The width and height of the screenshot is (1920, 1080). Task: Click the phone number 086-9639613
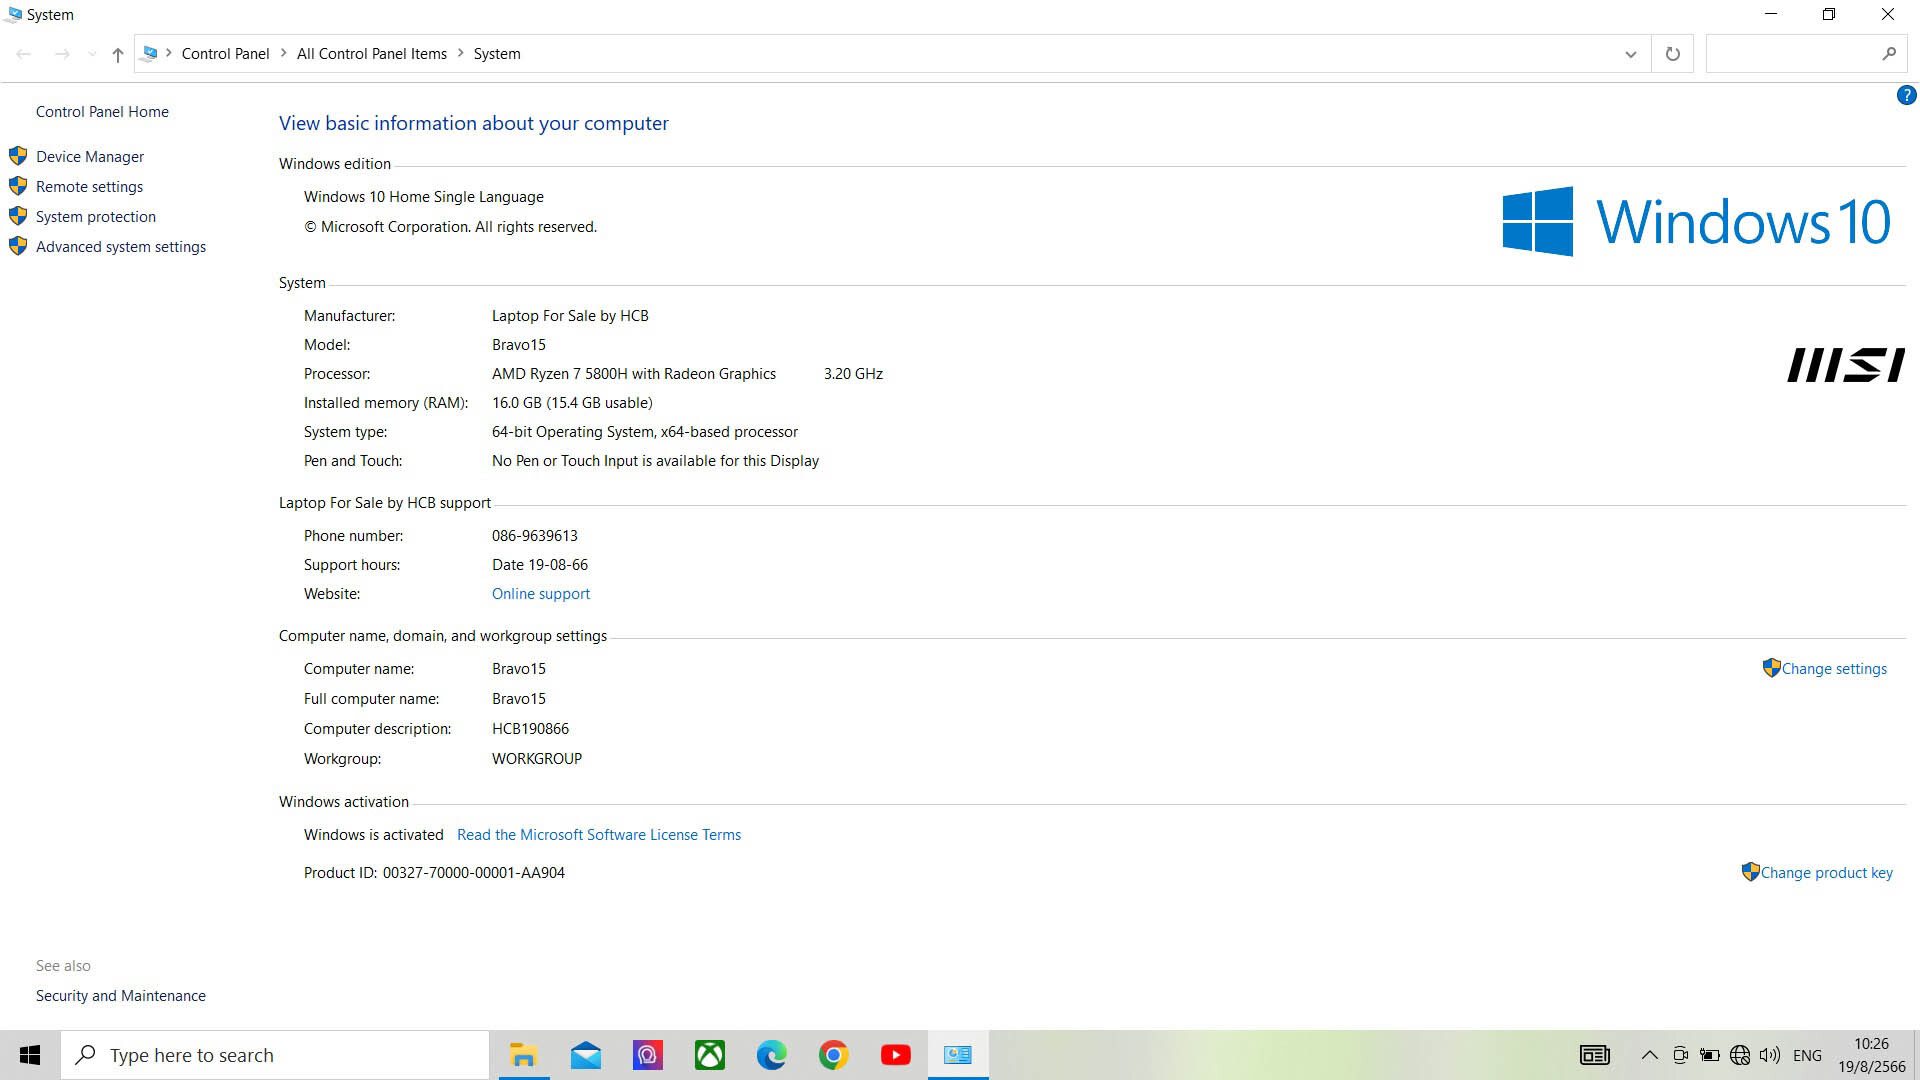(x=535, y=536)
